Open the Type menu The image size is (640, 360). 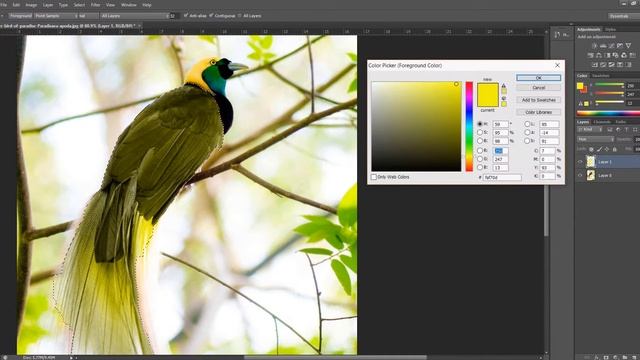[x=63, y=5]
